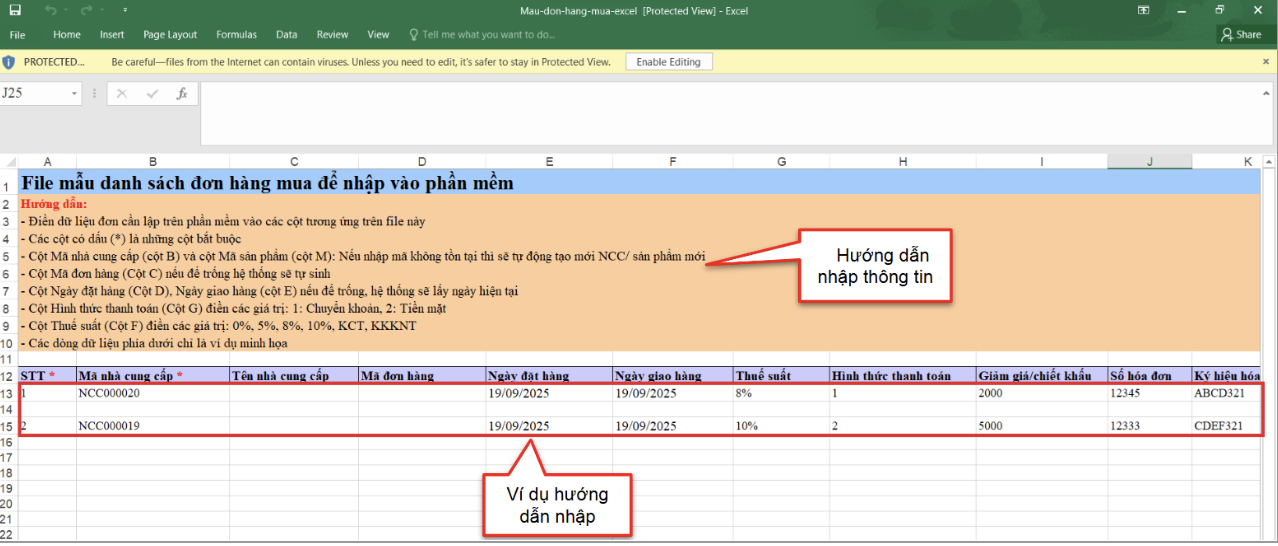Click the Protected View shield icon
Image resolution: width=1278 pixels, height=546 pixels.
(x=9, y=62)
